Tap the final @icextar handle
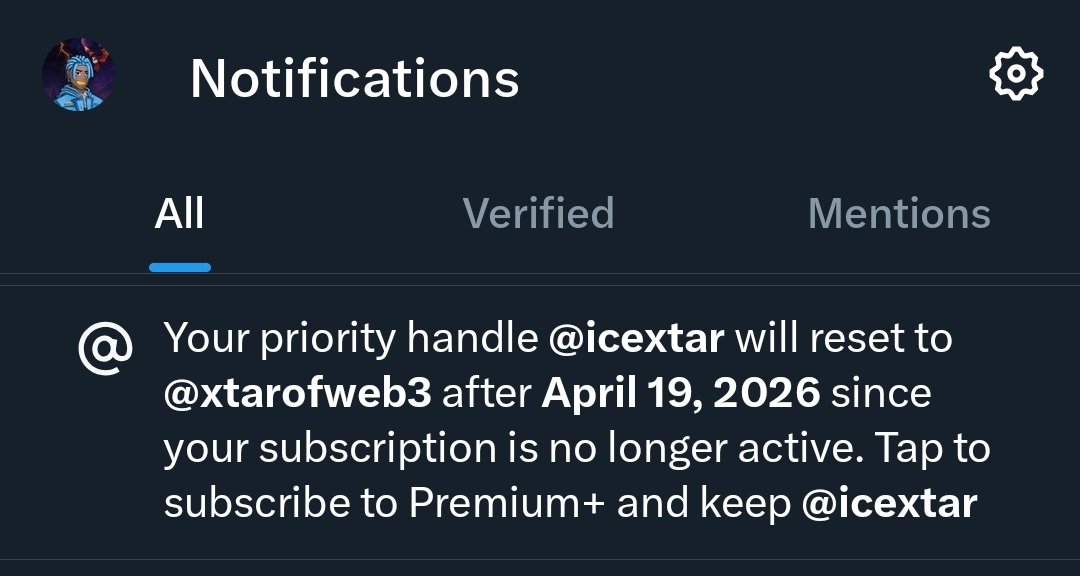Screen dimensions: 1080x576 (889, 504)
